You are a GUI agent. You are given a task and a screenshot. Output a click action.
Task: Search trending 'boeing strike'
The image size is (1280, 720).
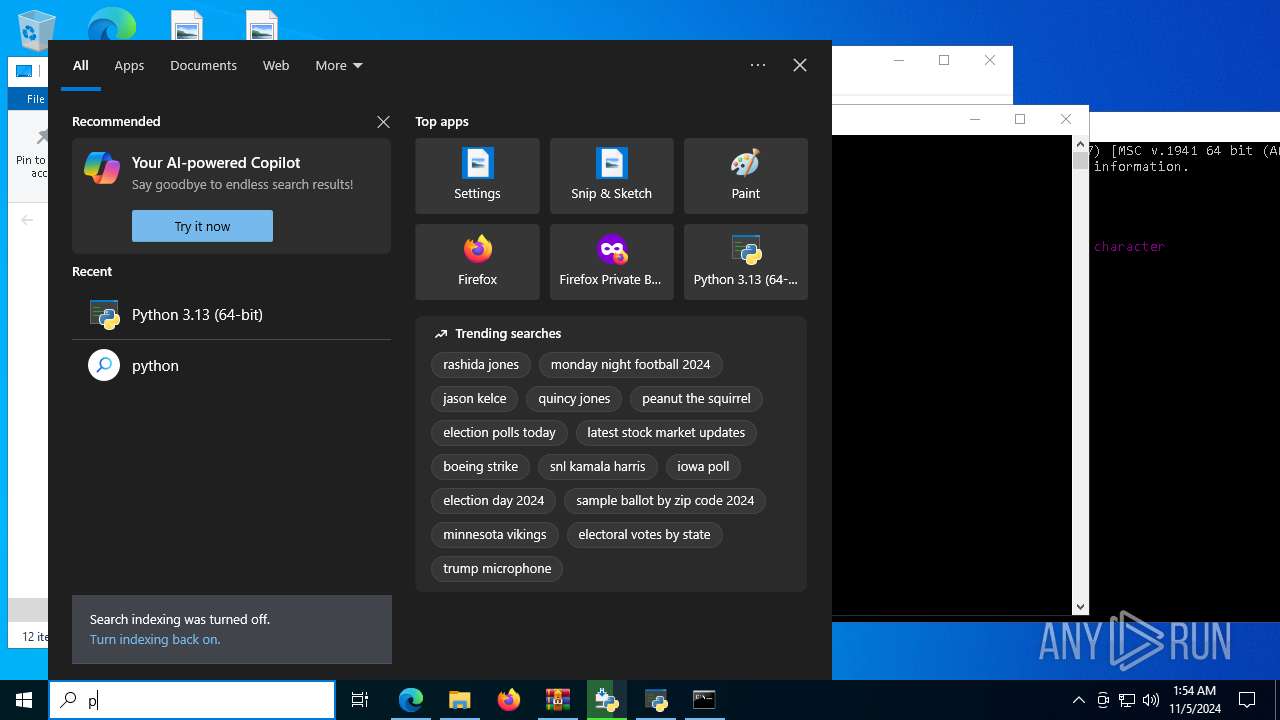[480, 467]
